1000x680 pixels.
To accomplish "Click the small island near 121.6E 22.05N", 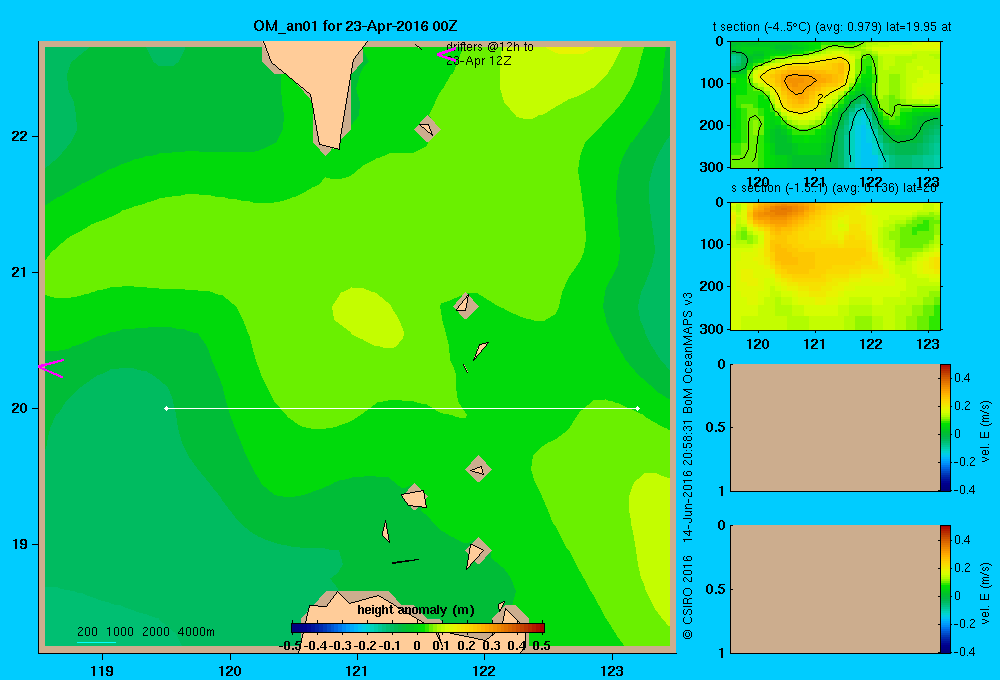I will point(427,128).
